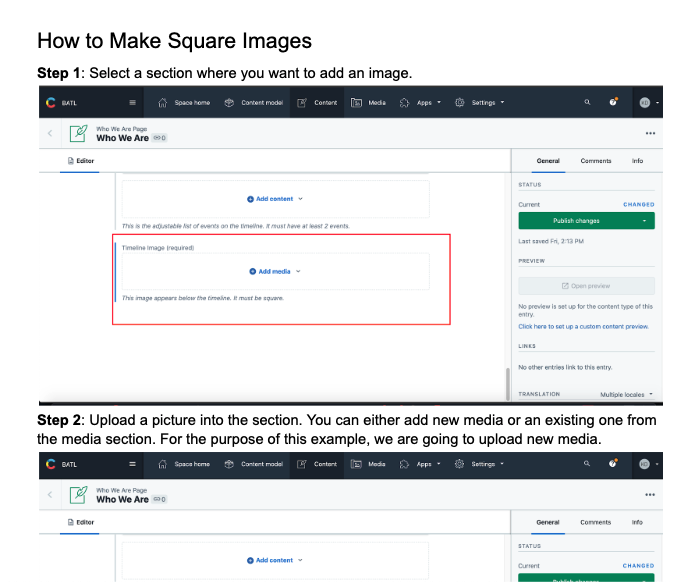Select Comments tab in Step 1 sidebar
The height and width of the screenshot is (582, 673).
click(x=596, y=161)
